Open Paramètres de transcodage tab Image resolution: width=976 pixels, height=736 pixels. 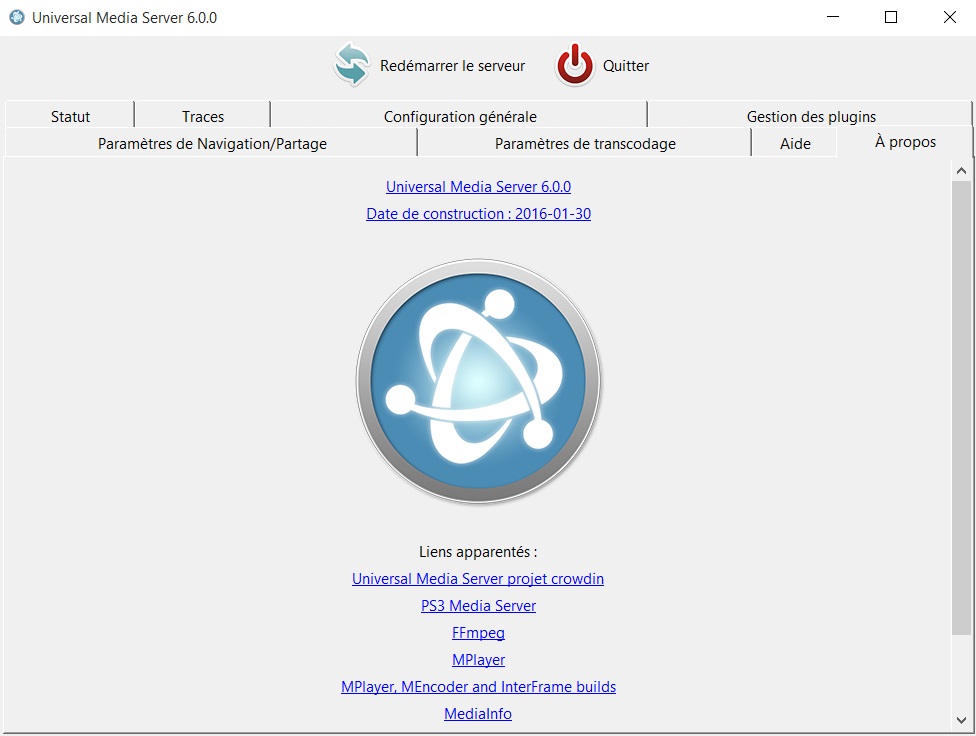click(x=585, y=143)
